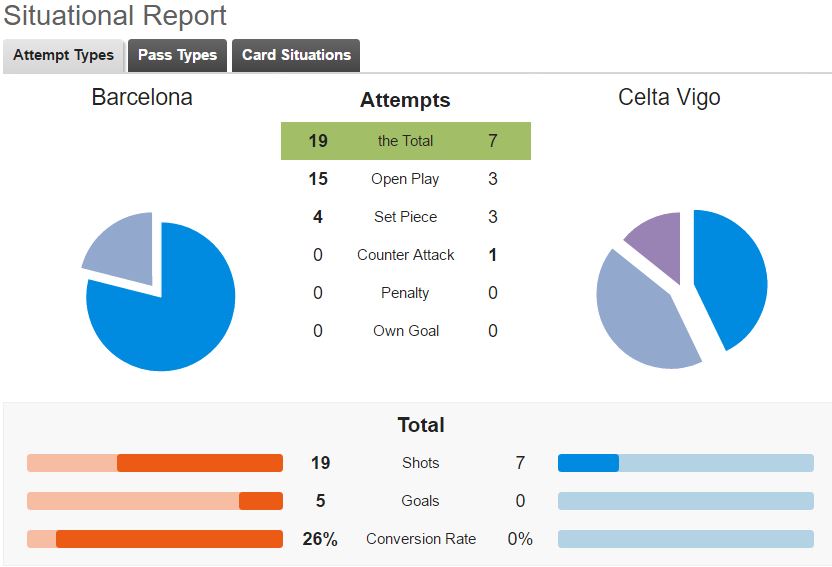
Task: Click Barcelona's large blue open play pie slice
Action: 170,313
